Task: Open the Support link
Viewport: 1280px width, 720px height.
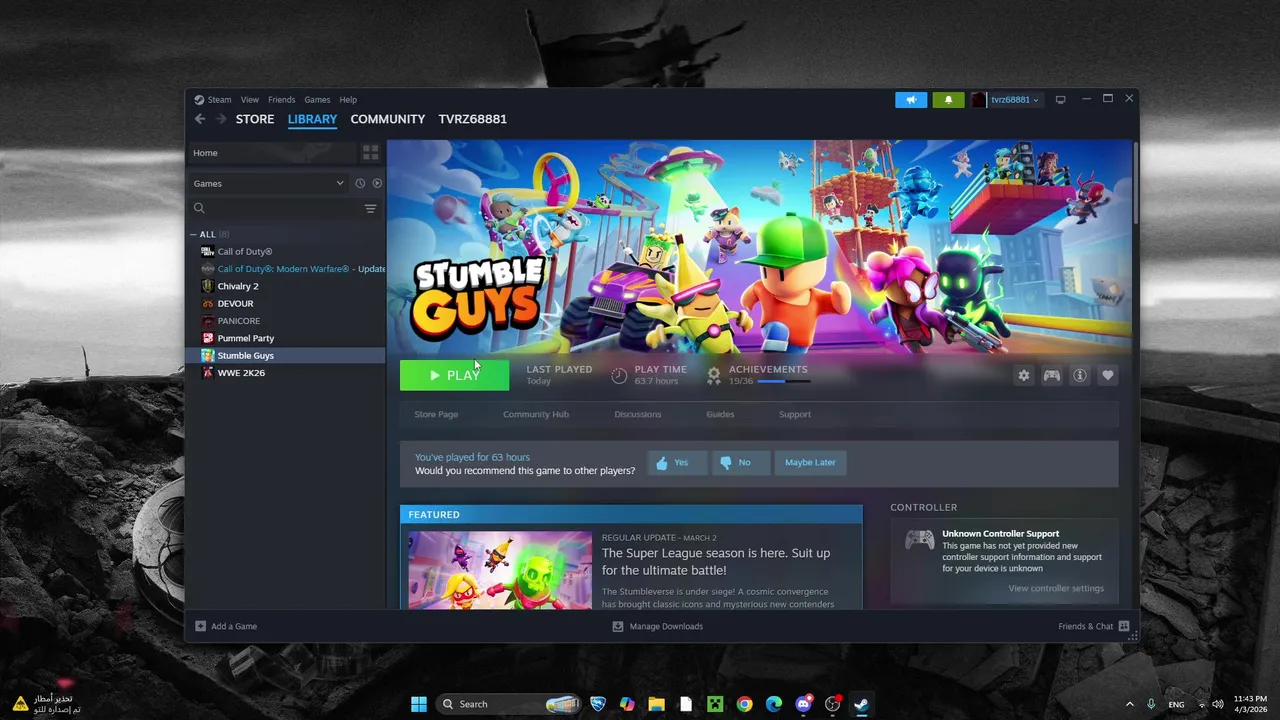Action: coord(795,414)
